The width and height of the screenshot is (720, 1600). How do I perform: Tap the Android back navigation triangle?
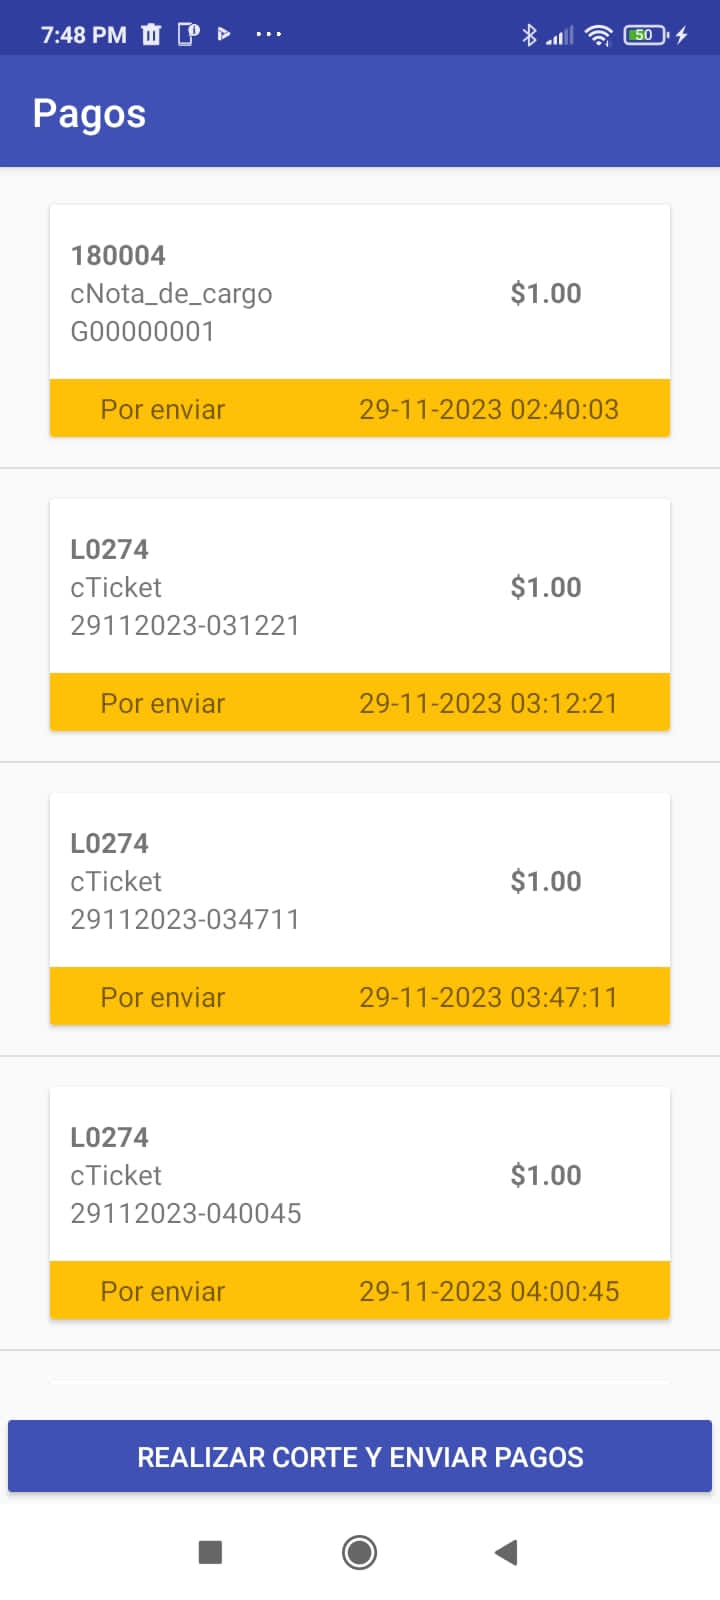pyautogui.click(x=506, y=1552)
